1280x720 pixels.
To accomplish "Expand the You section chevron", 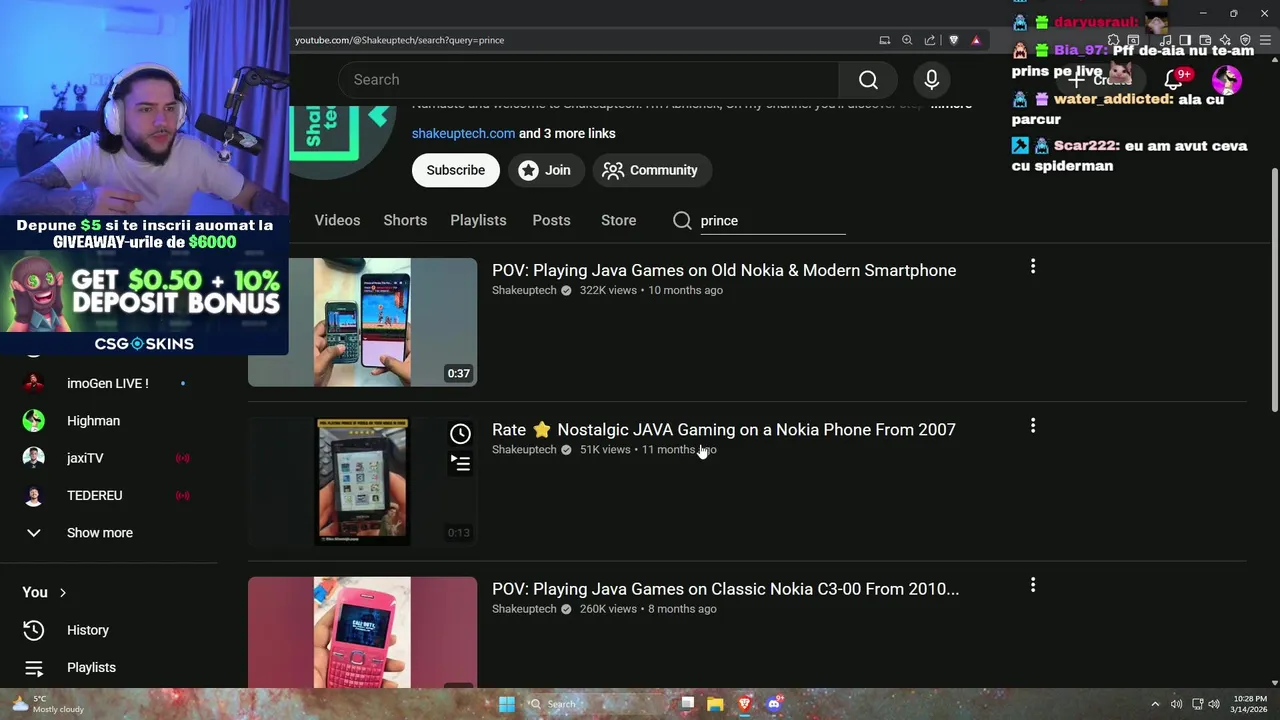I will click(62, 593).
